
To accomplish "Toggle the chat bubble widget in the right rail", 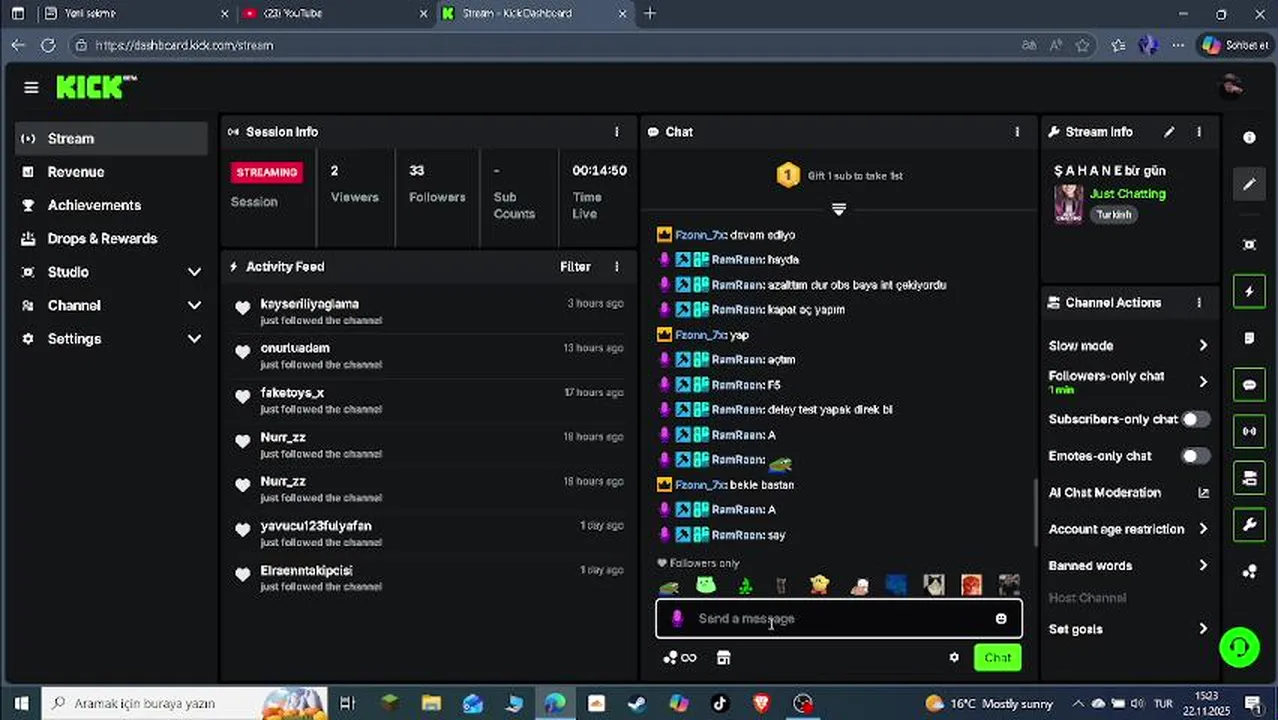I will click(x=1249, y=385).
